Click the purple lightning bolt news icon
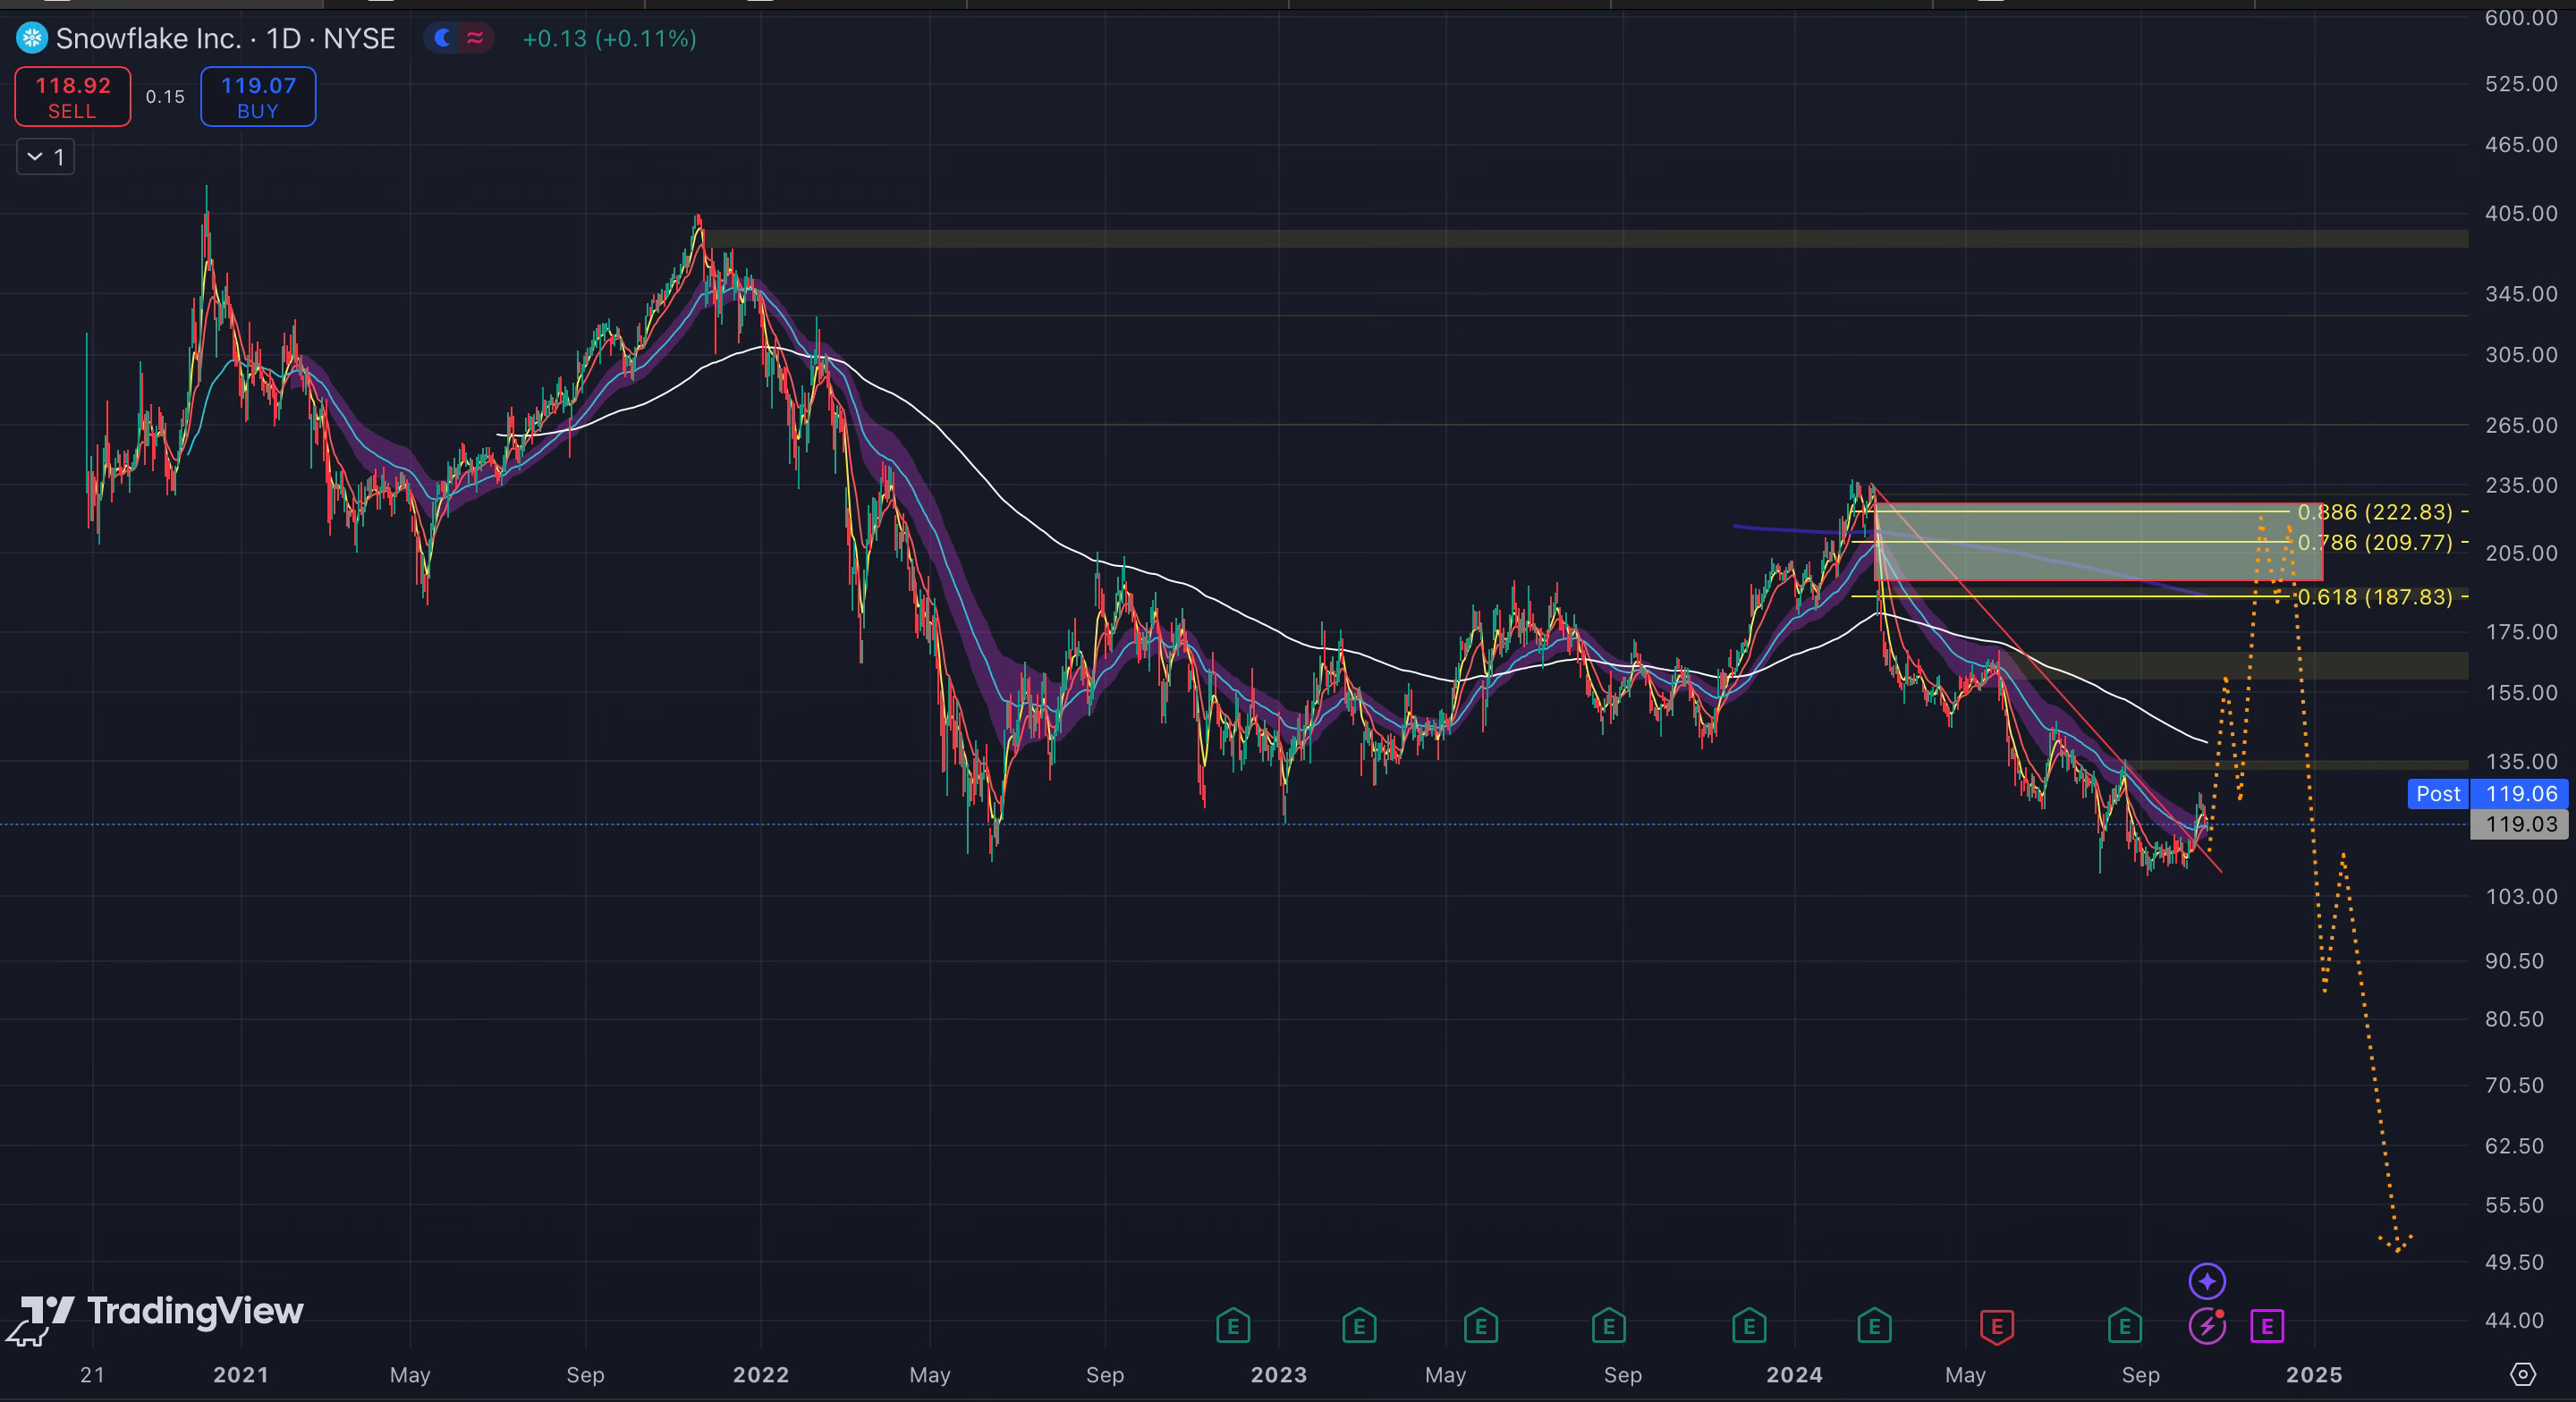Viewport: 2576px width, 1402px height. (2207, 1326)
